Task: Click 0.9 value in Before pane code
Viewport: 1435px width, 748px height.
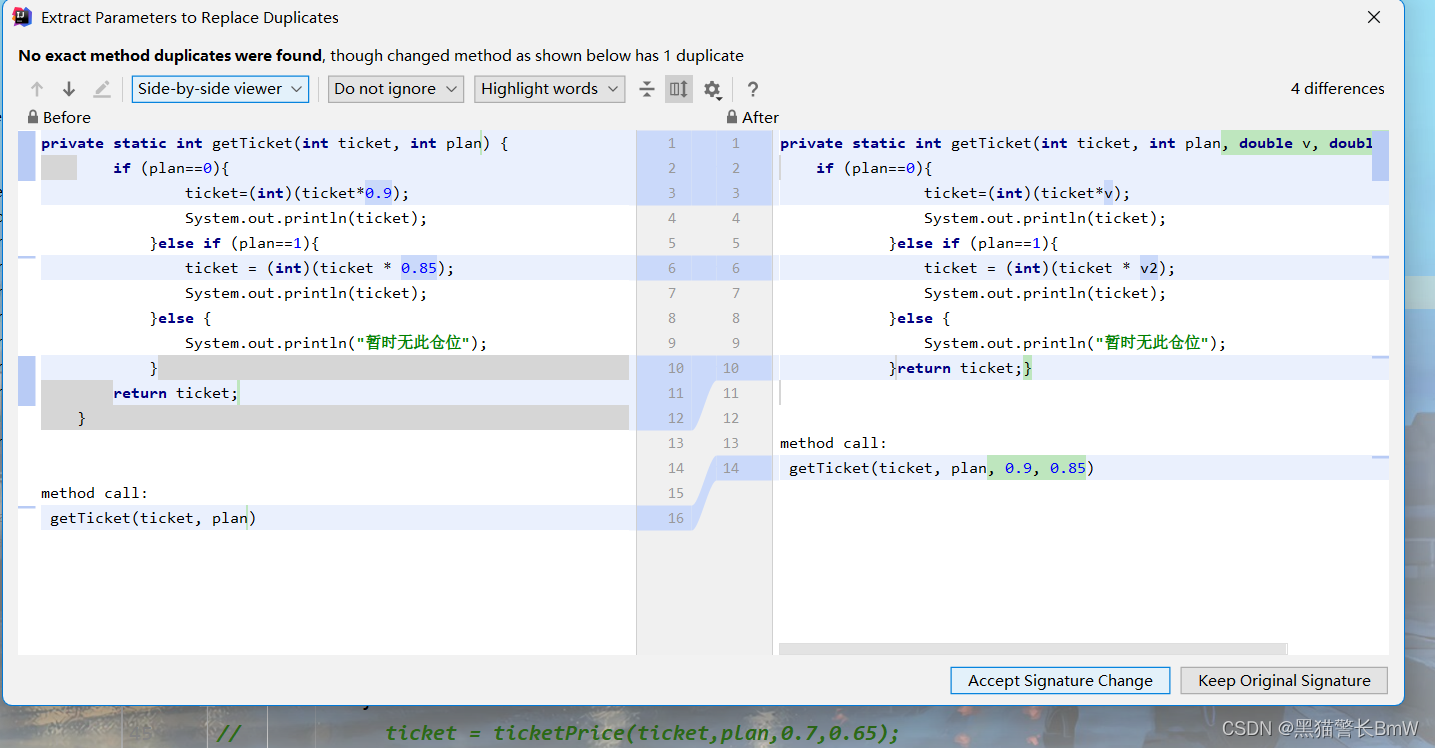Action: [x=379, y=193]
